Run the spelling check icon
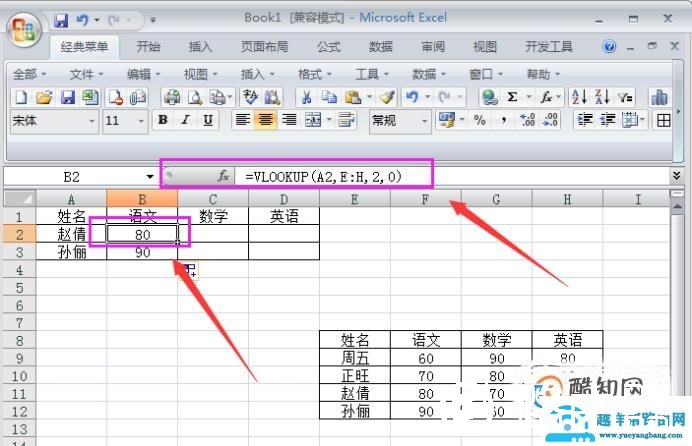 [x=250, y=97]
